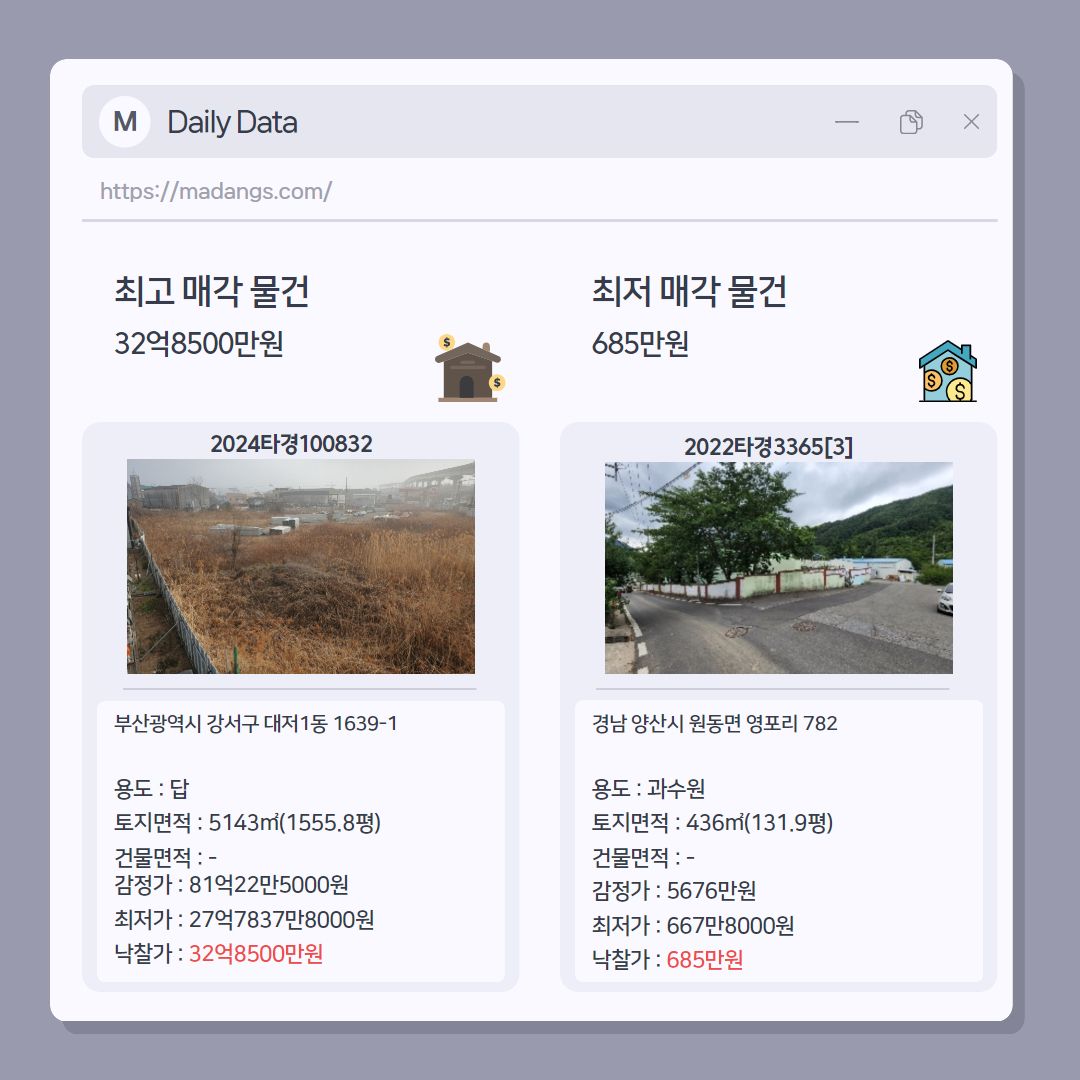Click address 부산광역시 강서구 대저1동 1639-1
Screen dimensions: 1080x1080
(256, 723)
